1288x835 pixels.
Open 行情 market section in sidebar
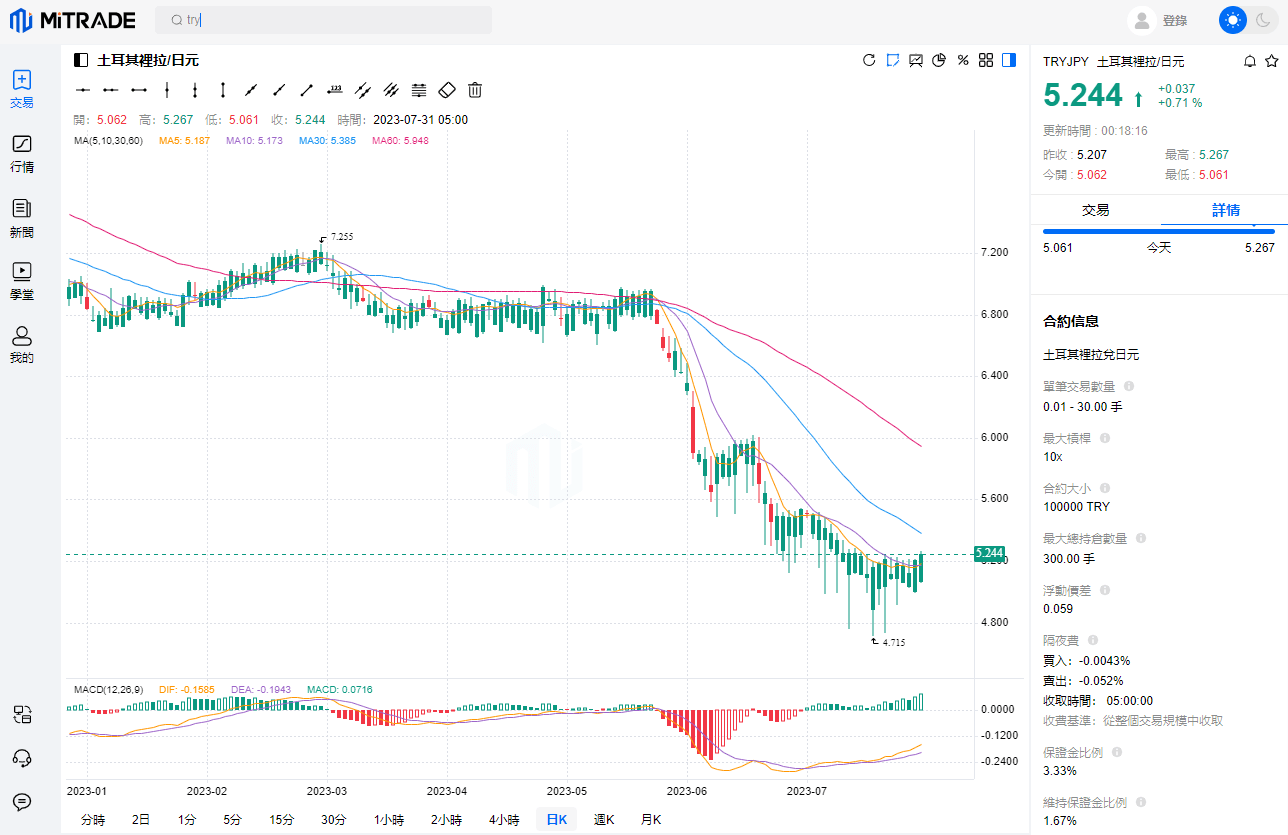pos(22,154)
